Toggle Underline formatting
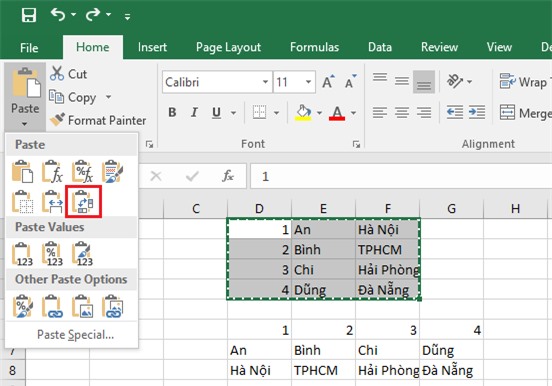 click(x=217, y=112)
